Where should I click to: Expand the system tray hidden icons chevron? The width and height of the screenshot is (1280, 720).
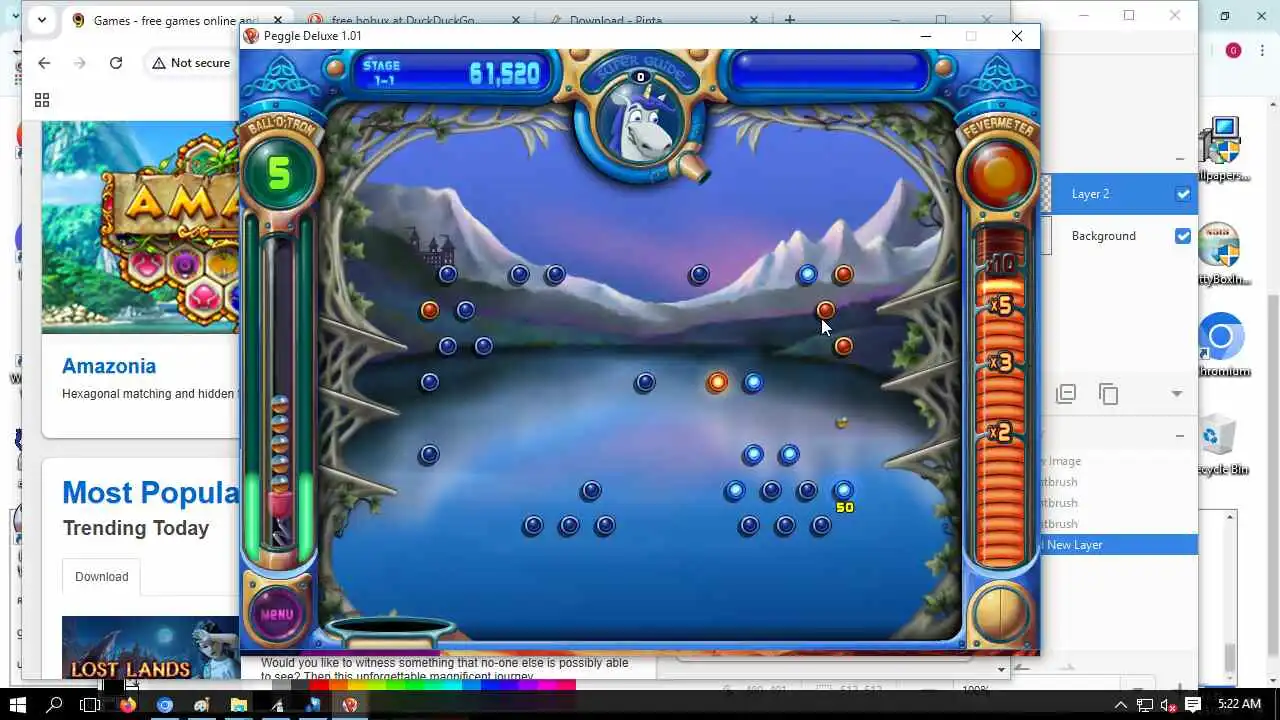click(1120, 705)
